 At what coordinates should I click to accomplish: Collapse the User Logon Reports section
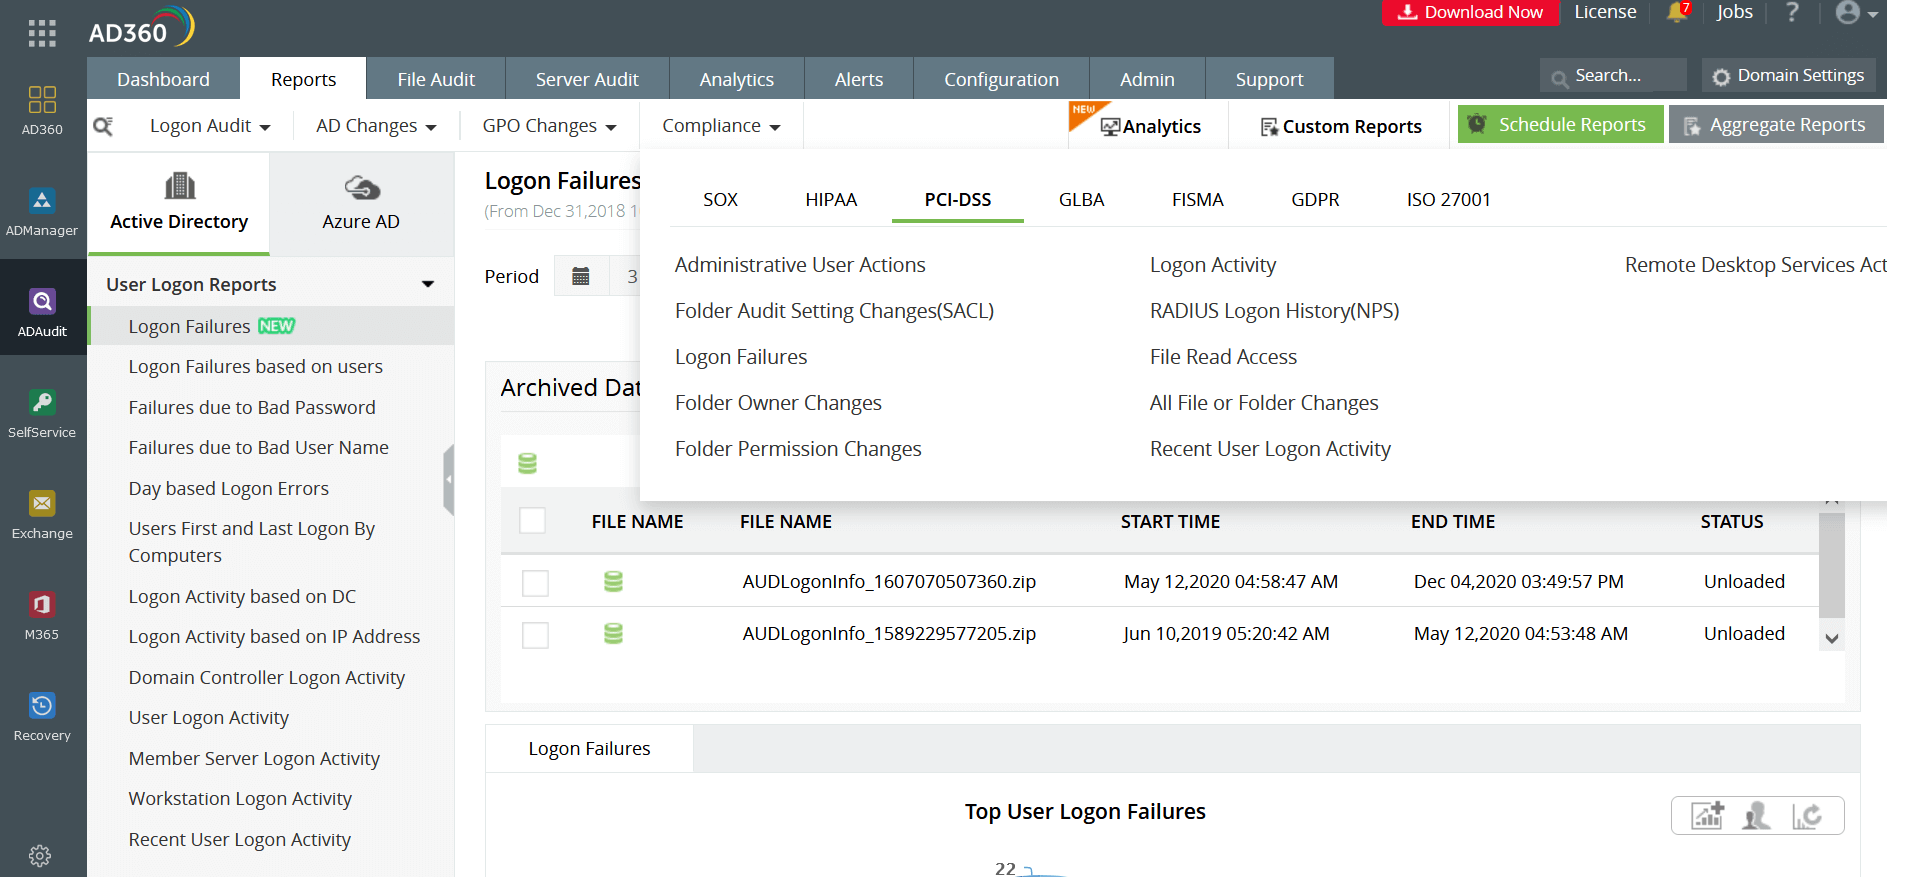pyautogui.click(x=428, y=285)
